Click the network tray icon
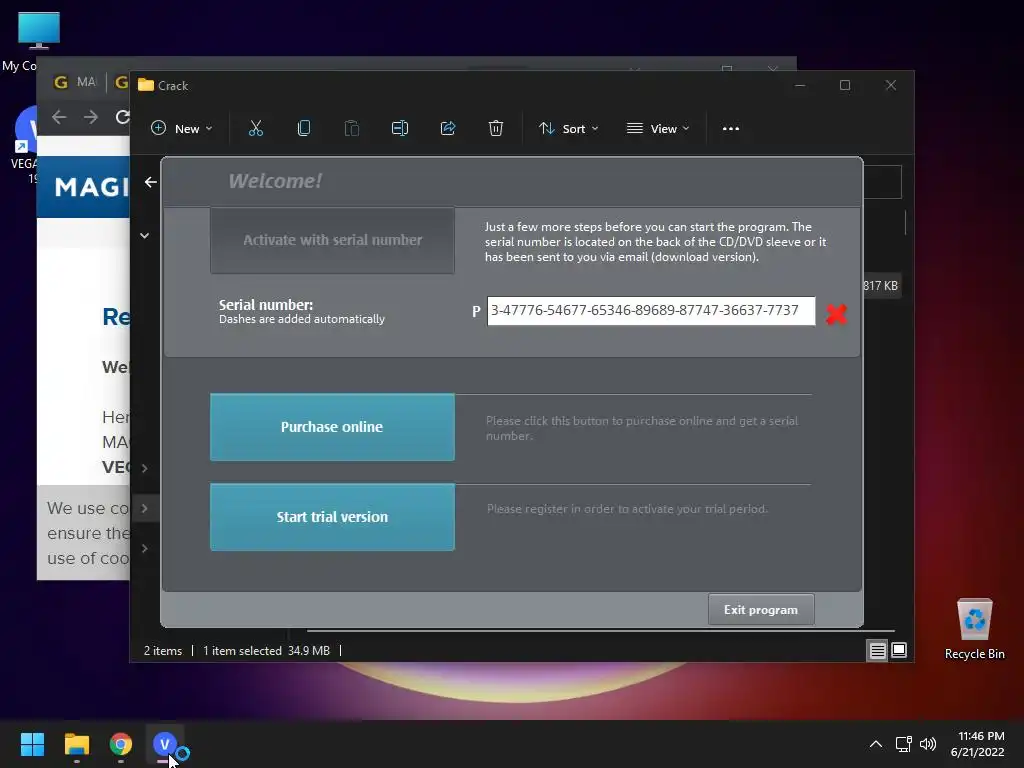1024x768 pixels. coord(903,744)
